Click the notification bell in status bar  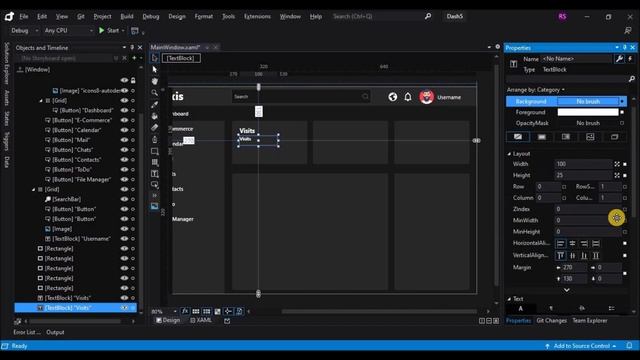pos(629,346)
